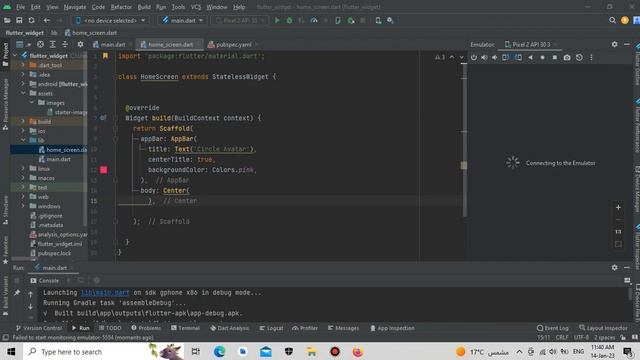640x360 pixels.
Task: Click Up the Stack Trace arrow
Action: [31, 293]
